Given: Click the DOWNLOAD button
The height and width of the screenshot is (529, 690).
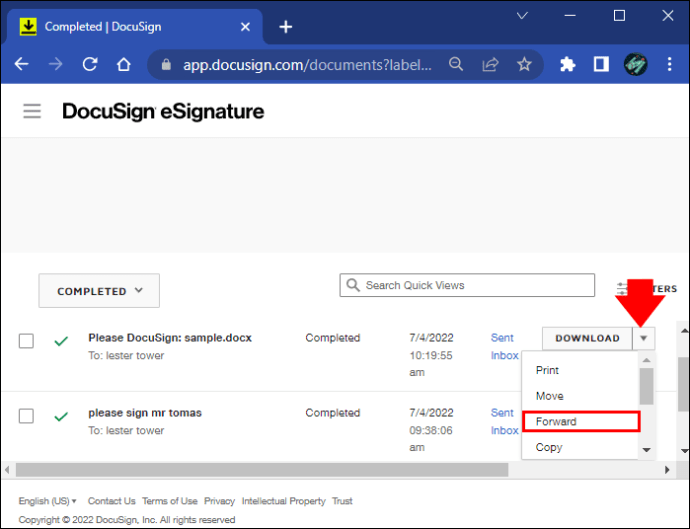Looking at the screenshot, I should (x=587, y=338).
